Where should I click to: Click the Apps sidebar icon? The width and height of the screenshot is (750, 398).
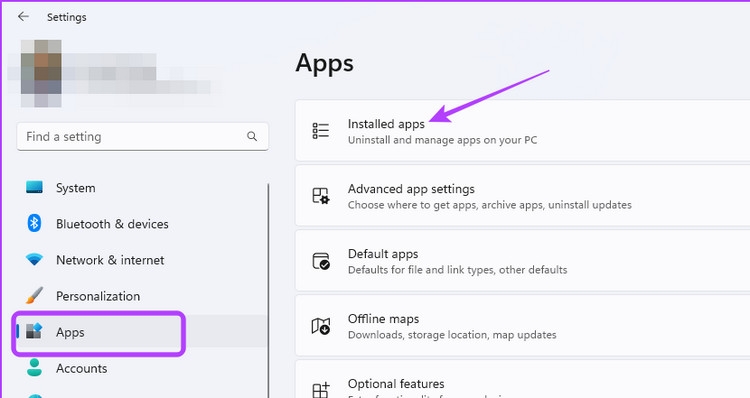click(x=34, y=331)
